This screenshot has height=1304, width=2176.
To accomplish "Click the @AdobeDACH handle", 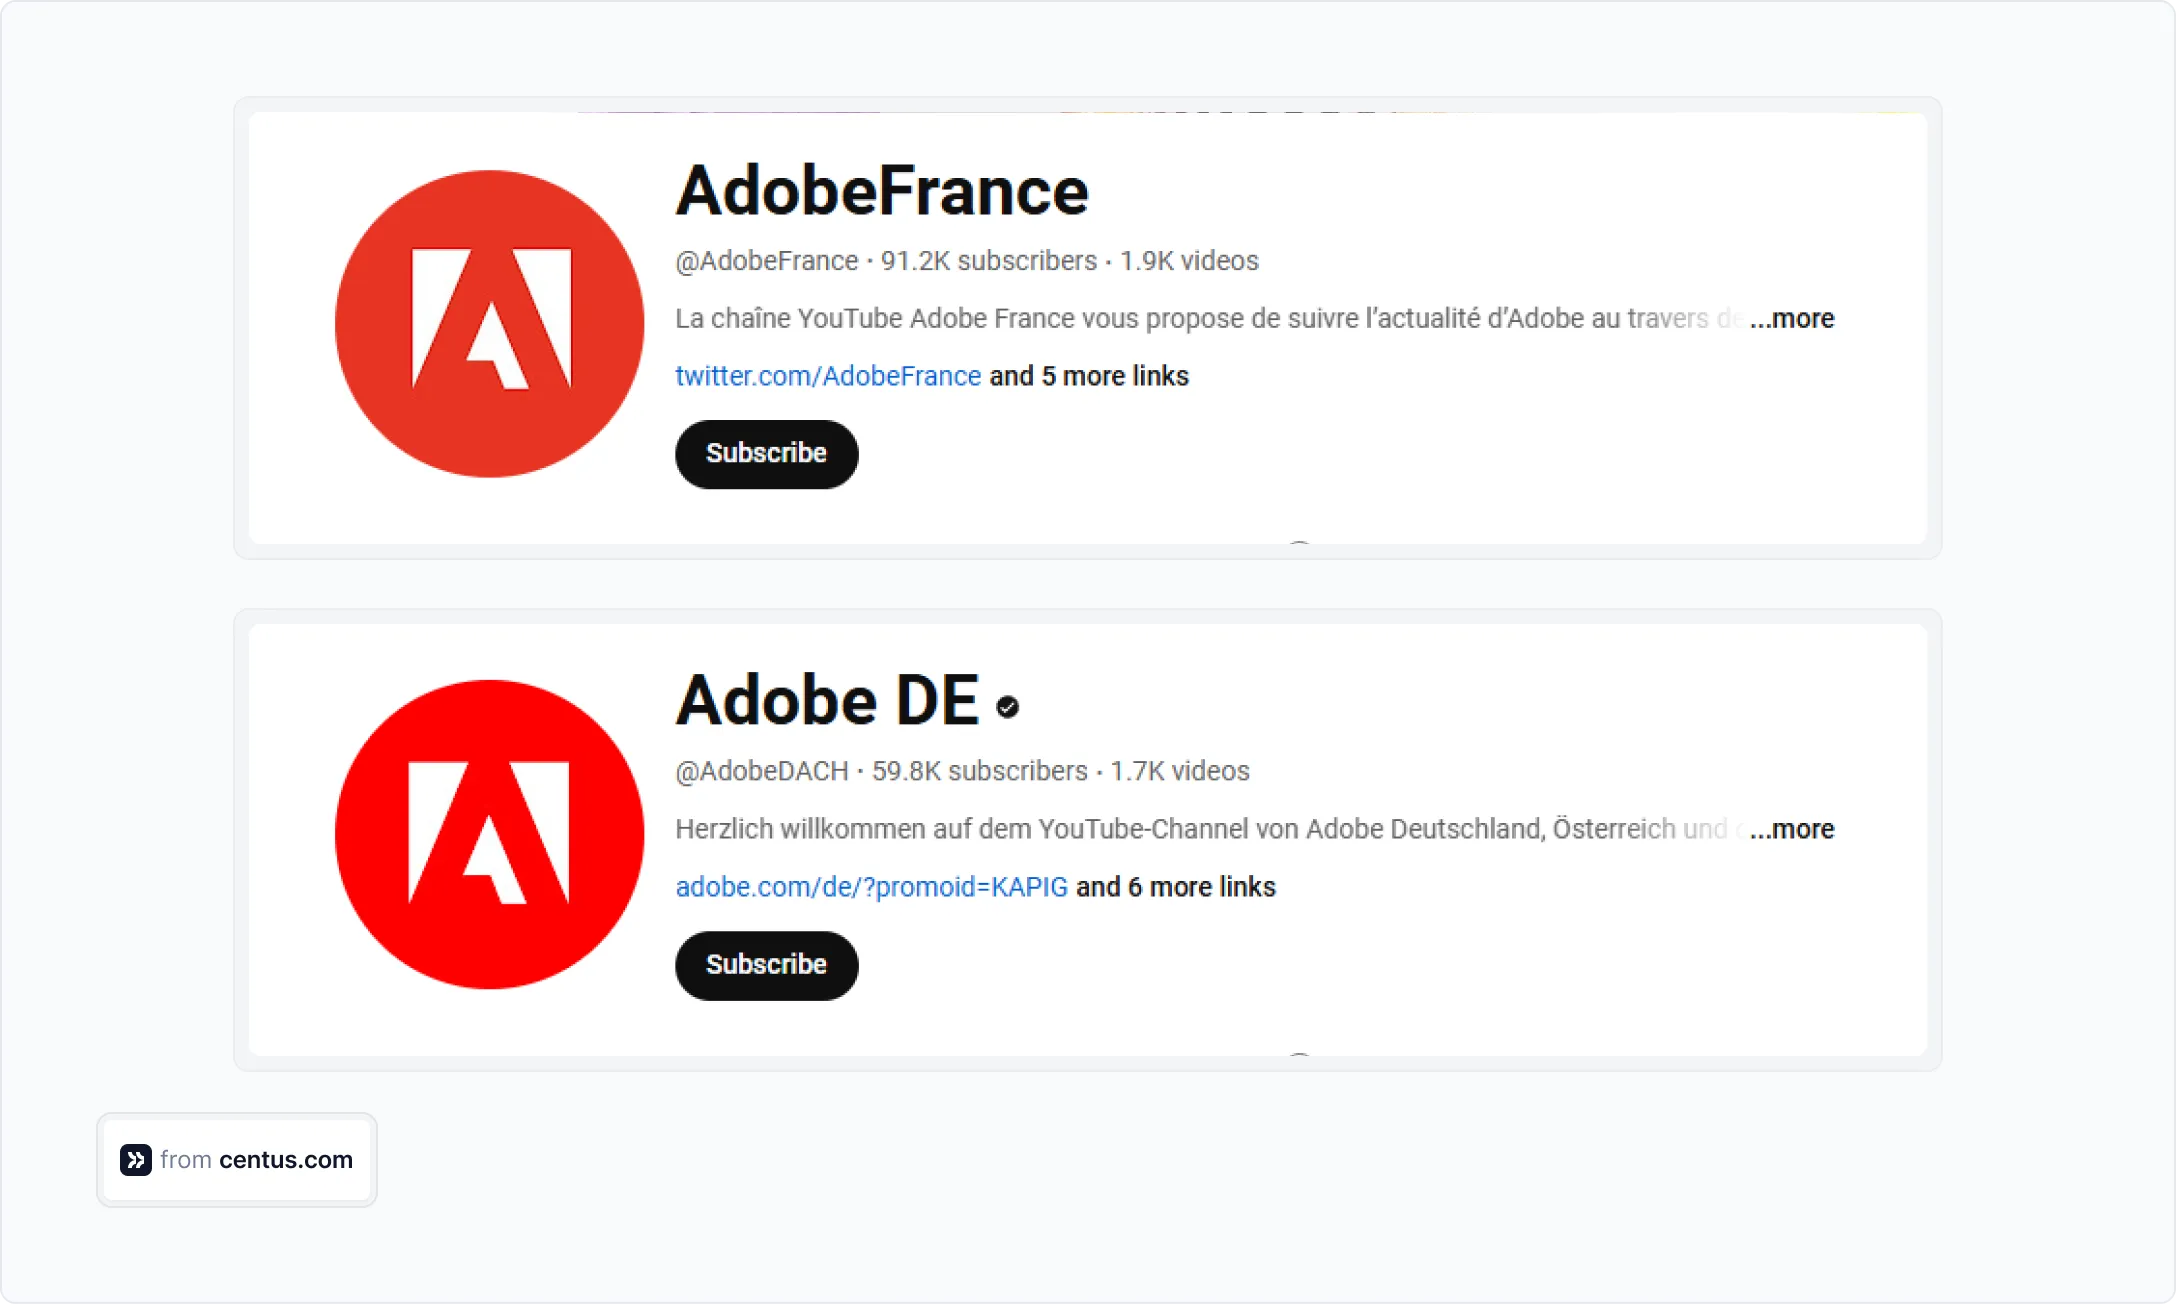I will [x=762, y=772].
